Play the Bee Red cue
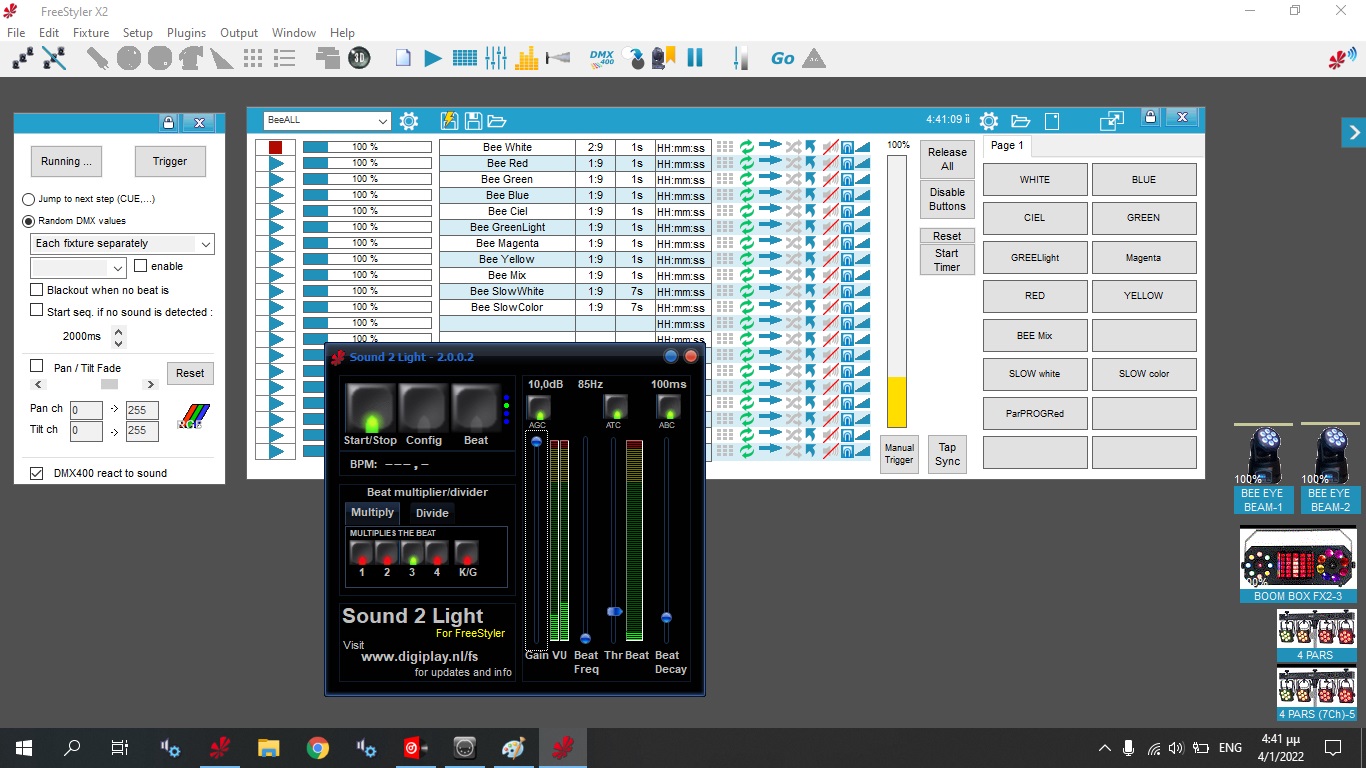Image resolution: width=1366 pixels, height=768 pixels. point(276,163)
